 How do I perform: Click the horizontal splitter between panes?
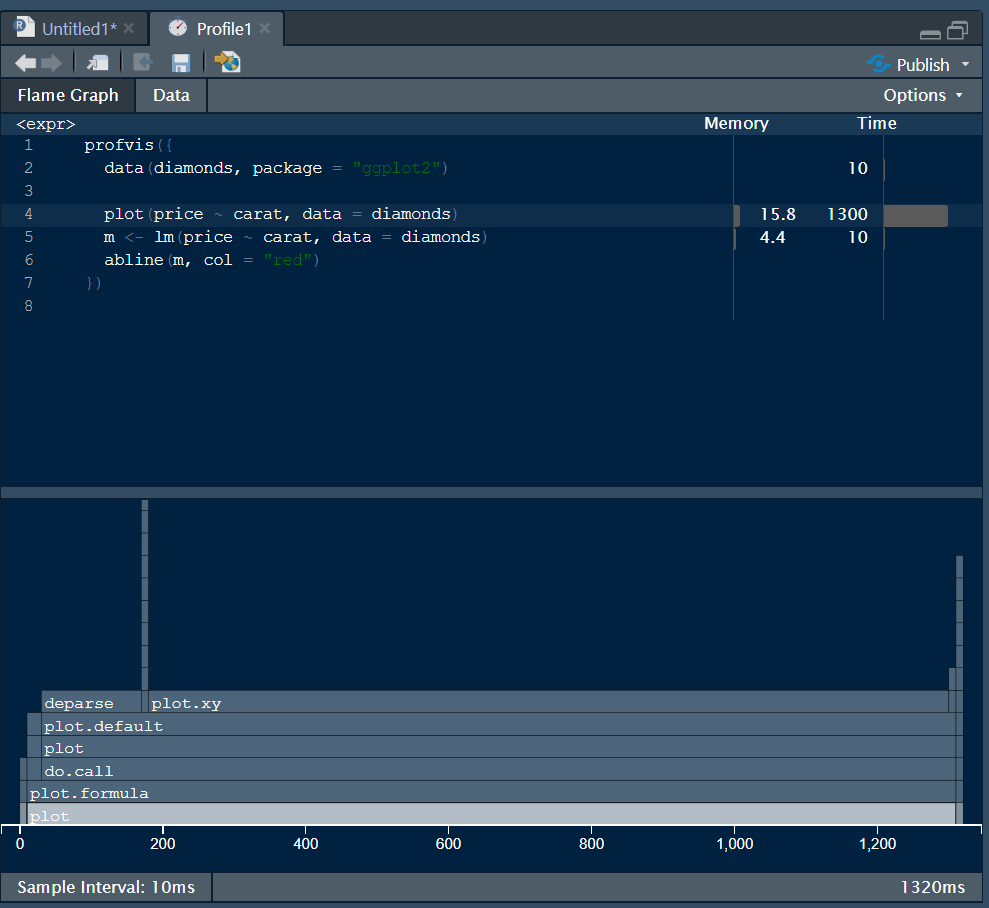(491, 492)
